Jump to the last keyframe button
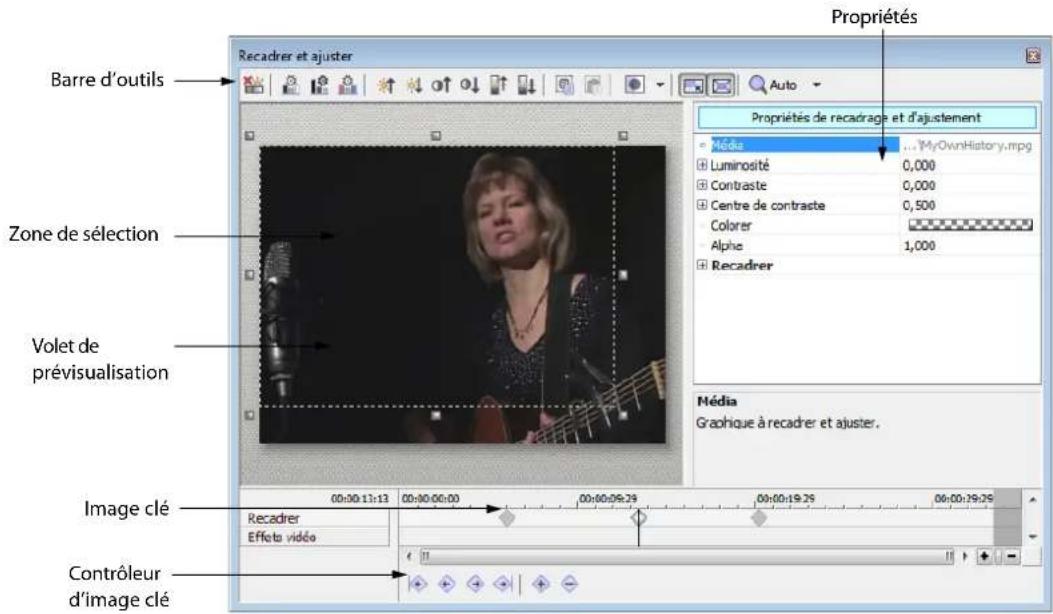1053x614 pixels. (x=502, y=584)
